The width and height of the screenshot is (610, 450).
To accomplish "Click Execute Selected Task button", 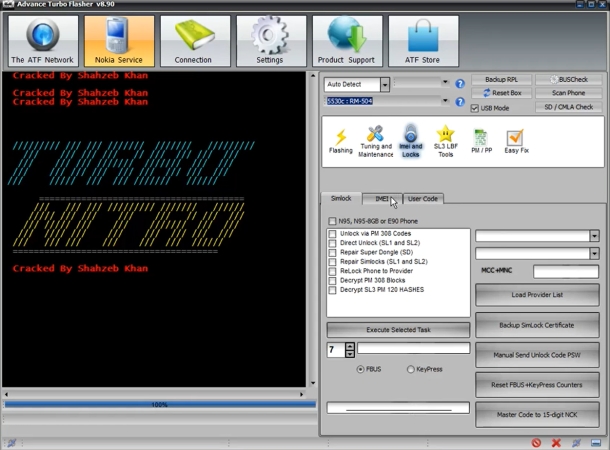I will 398,330.
